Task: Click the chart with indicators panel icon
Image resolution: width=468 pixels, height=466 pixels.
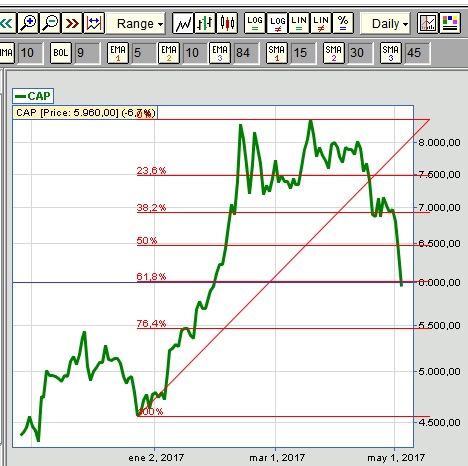Action: (428, 23)
